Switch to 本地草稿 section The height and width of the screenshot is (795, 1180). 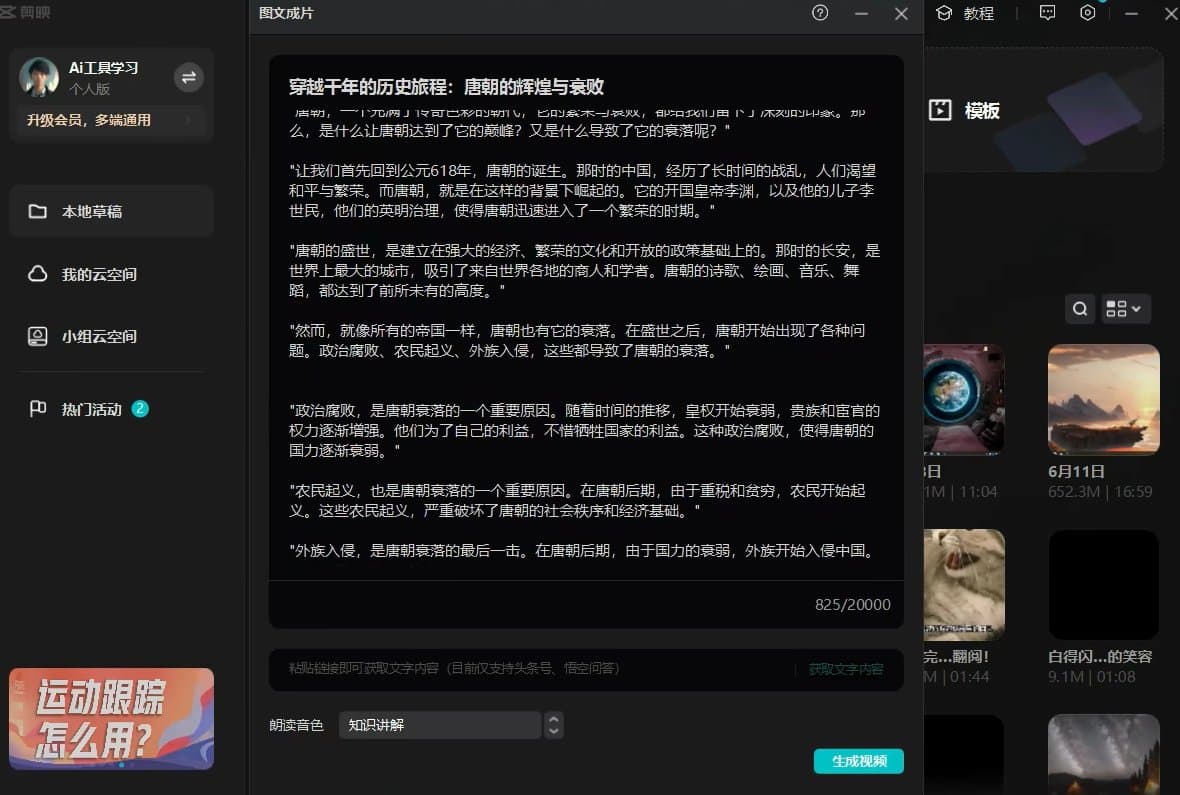point(90,211)
